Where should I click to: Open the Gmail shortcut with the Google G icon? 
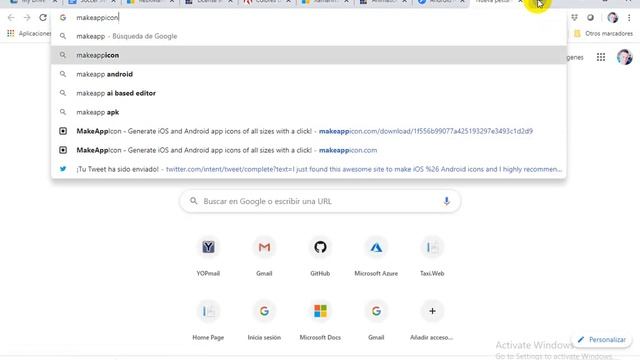376,320
